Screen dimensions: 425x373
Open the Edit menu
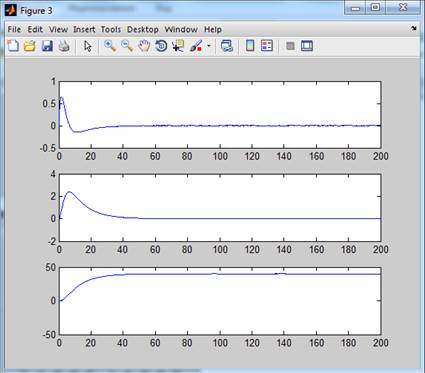click(35, 29)
